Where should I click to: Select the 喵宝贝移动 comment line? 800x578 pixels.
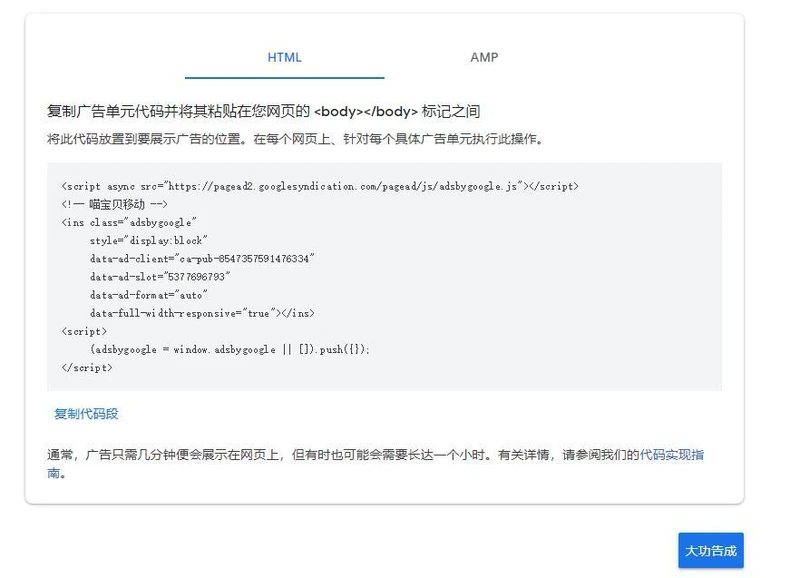coord(114,205)
